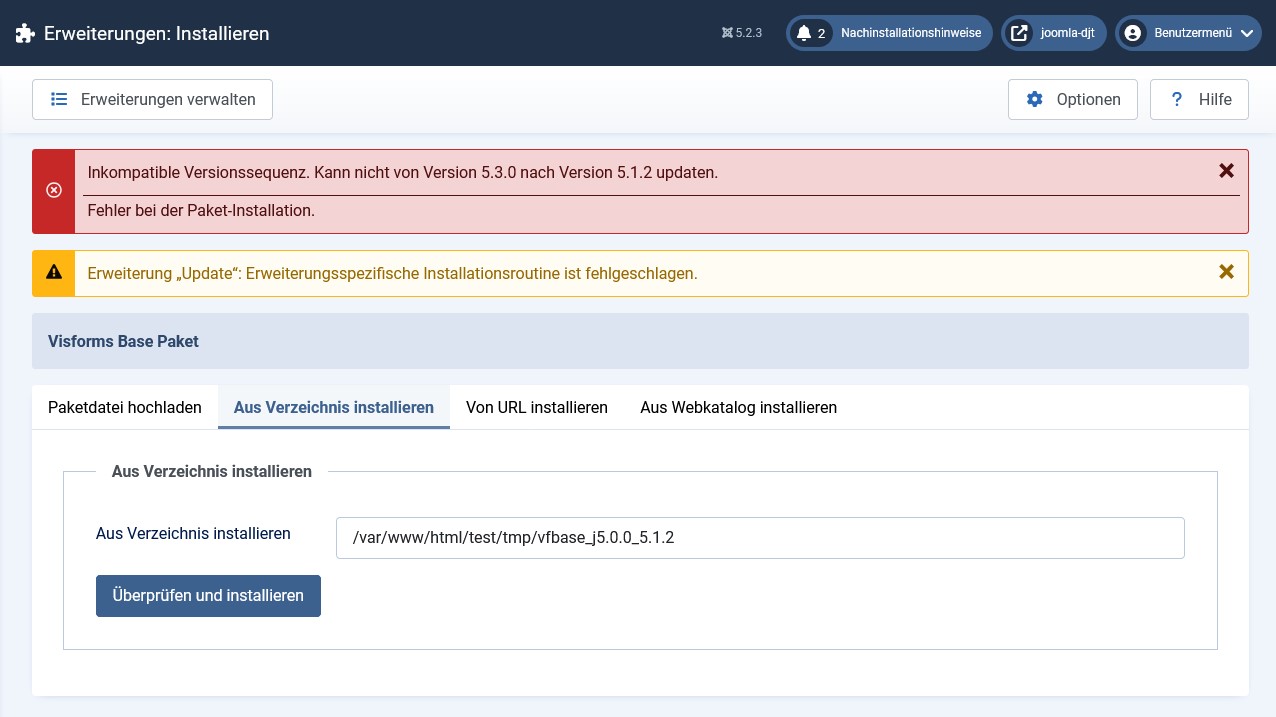This screenshot has height=717, width=1276.
Task: Open the Nachinstallationshinweise badge
Action: tap(888, 32)
